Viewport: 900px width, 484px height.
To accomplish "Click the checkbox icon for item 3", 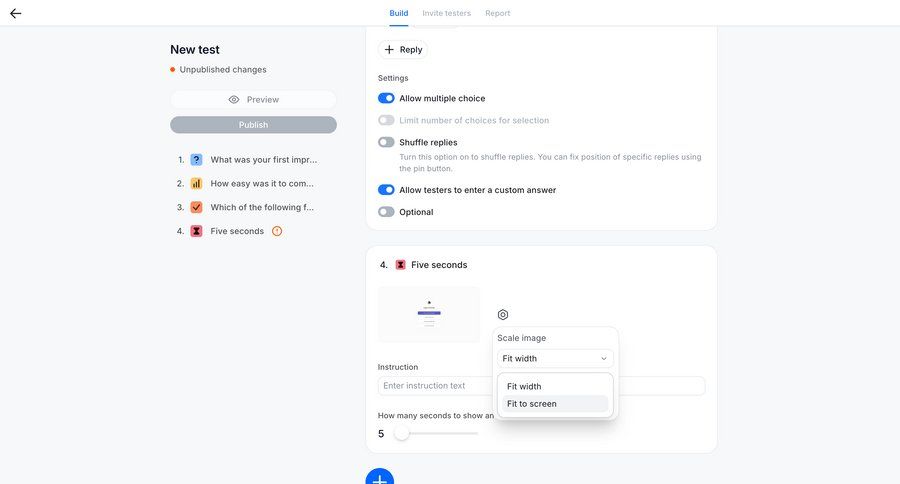I will point(196,207).
